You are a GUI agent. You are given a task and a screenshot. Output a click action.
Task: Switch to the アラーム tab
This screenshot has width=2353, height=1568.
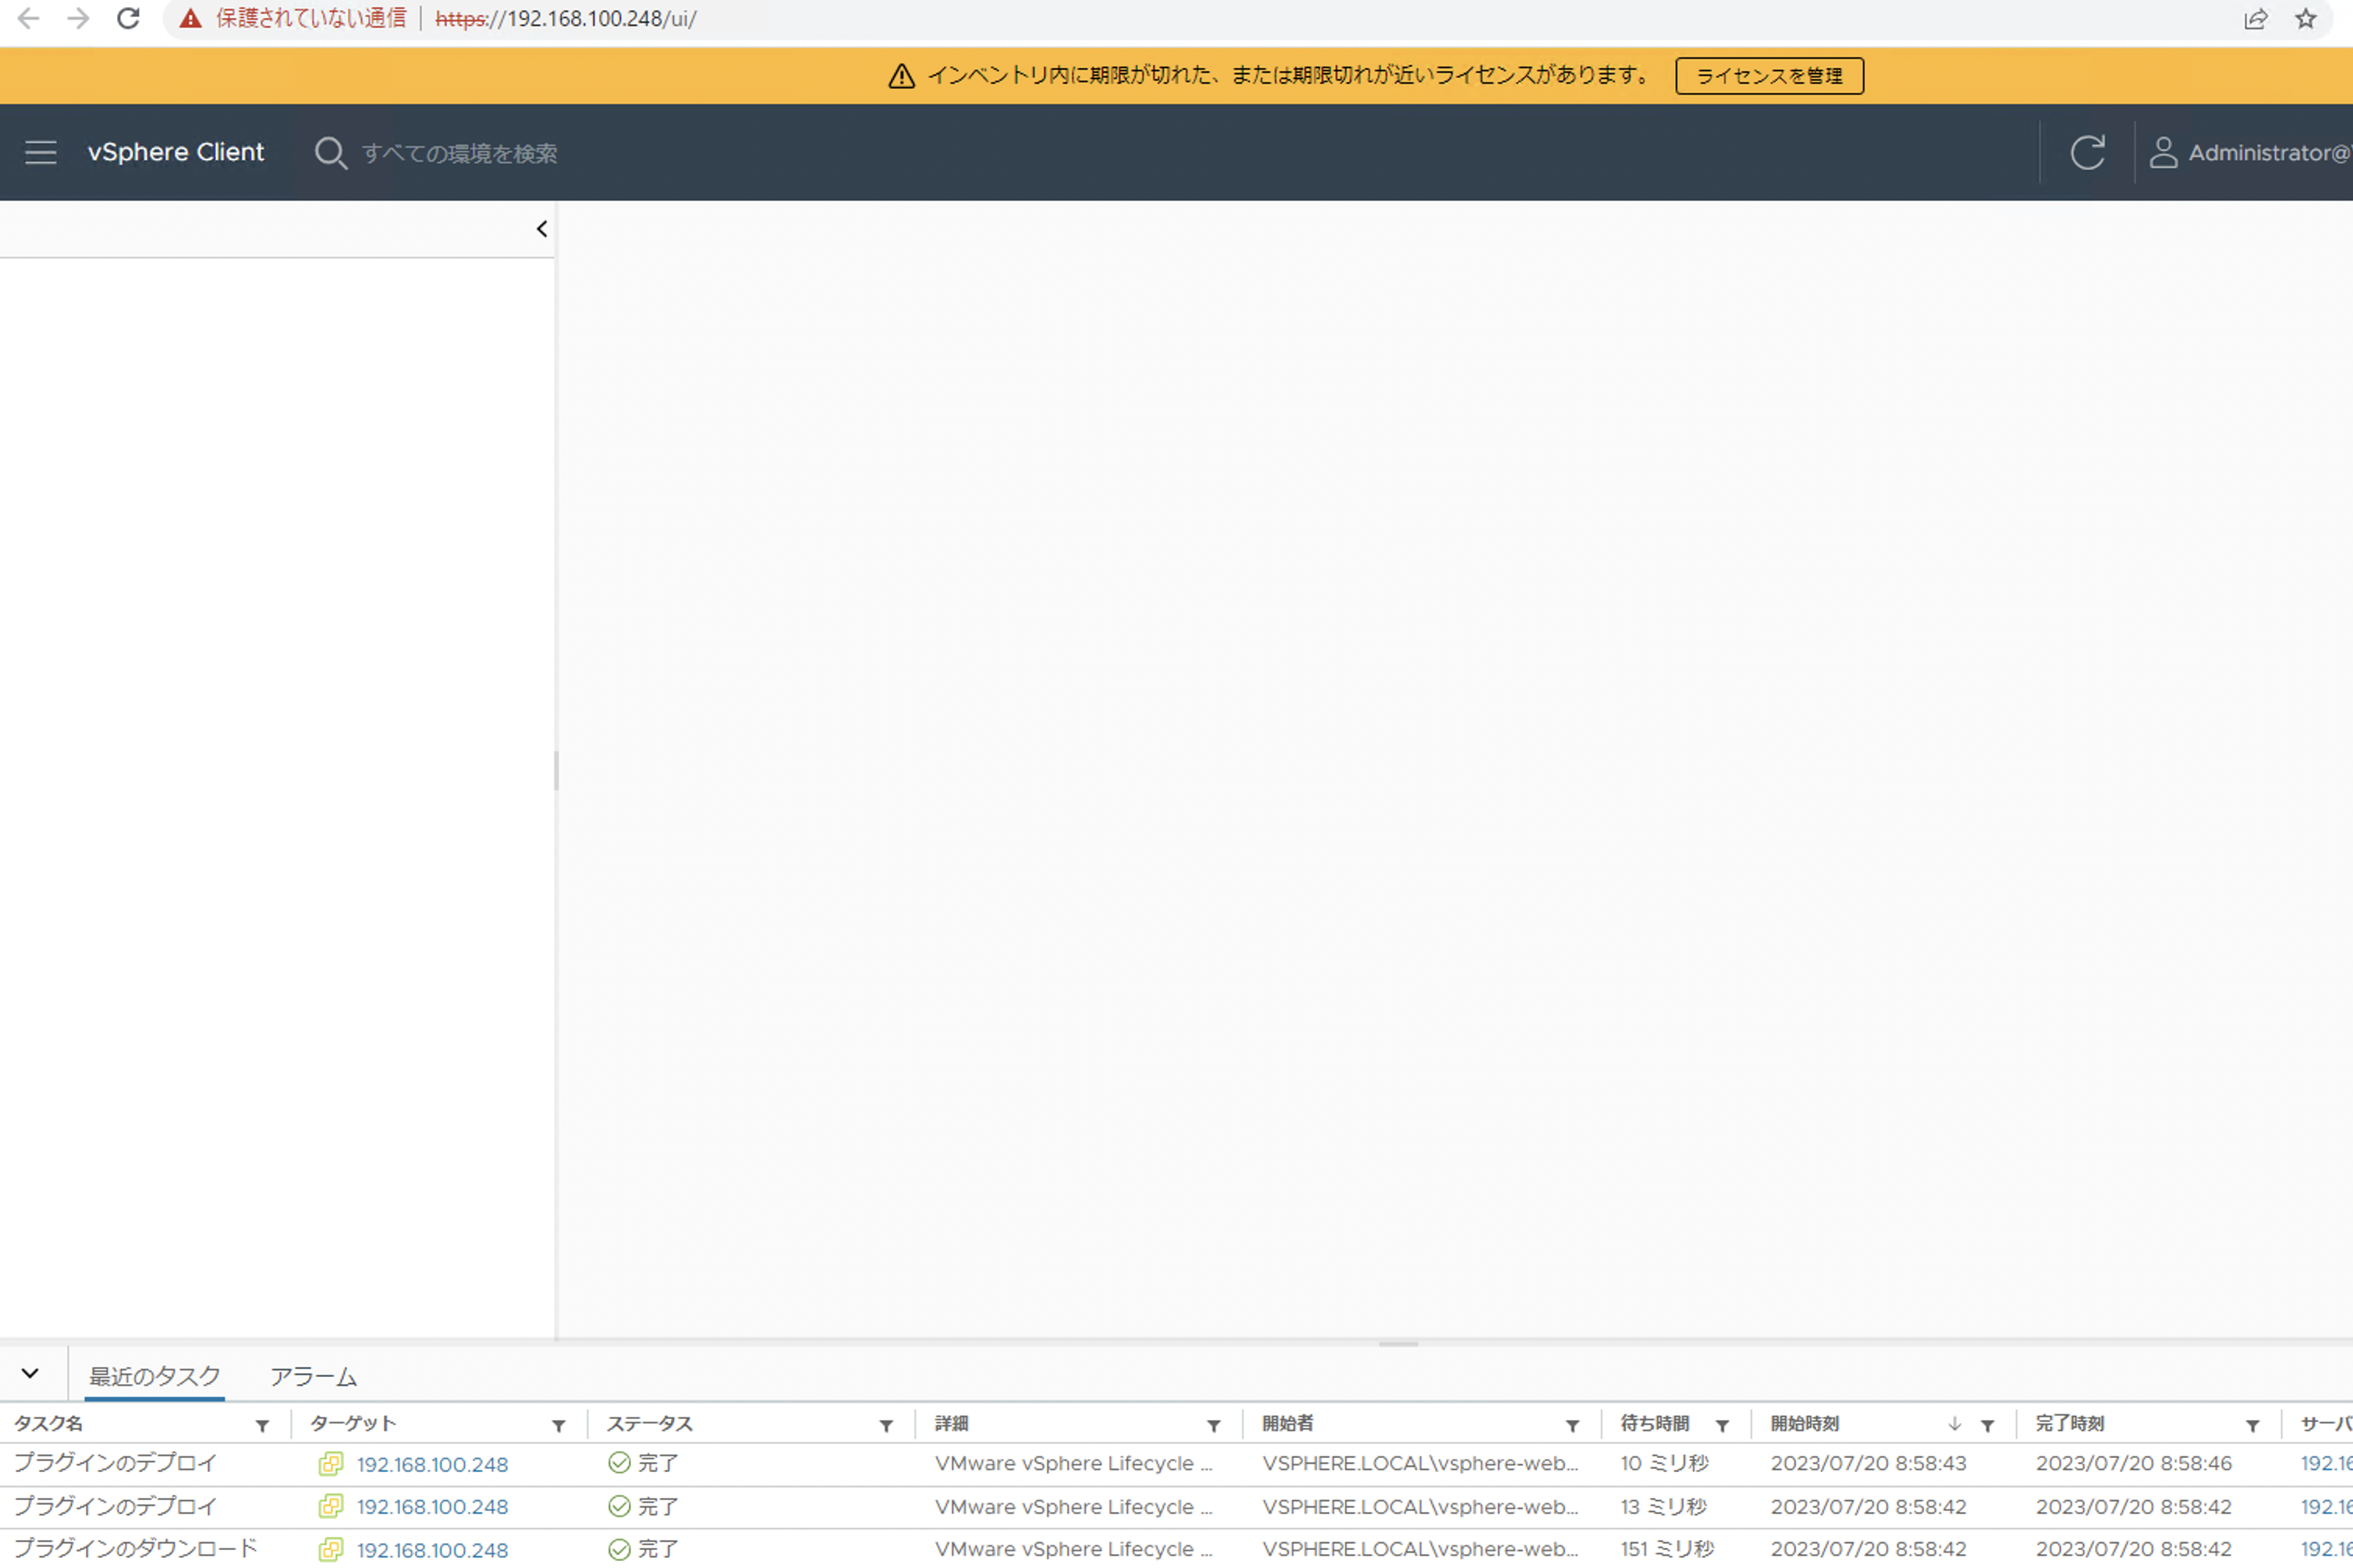point(313,1376)
